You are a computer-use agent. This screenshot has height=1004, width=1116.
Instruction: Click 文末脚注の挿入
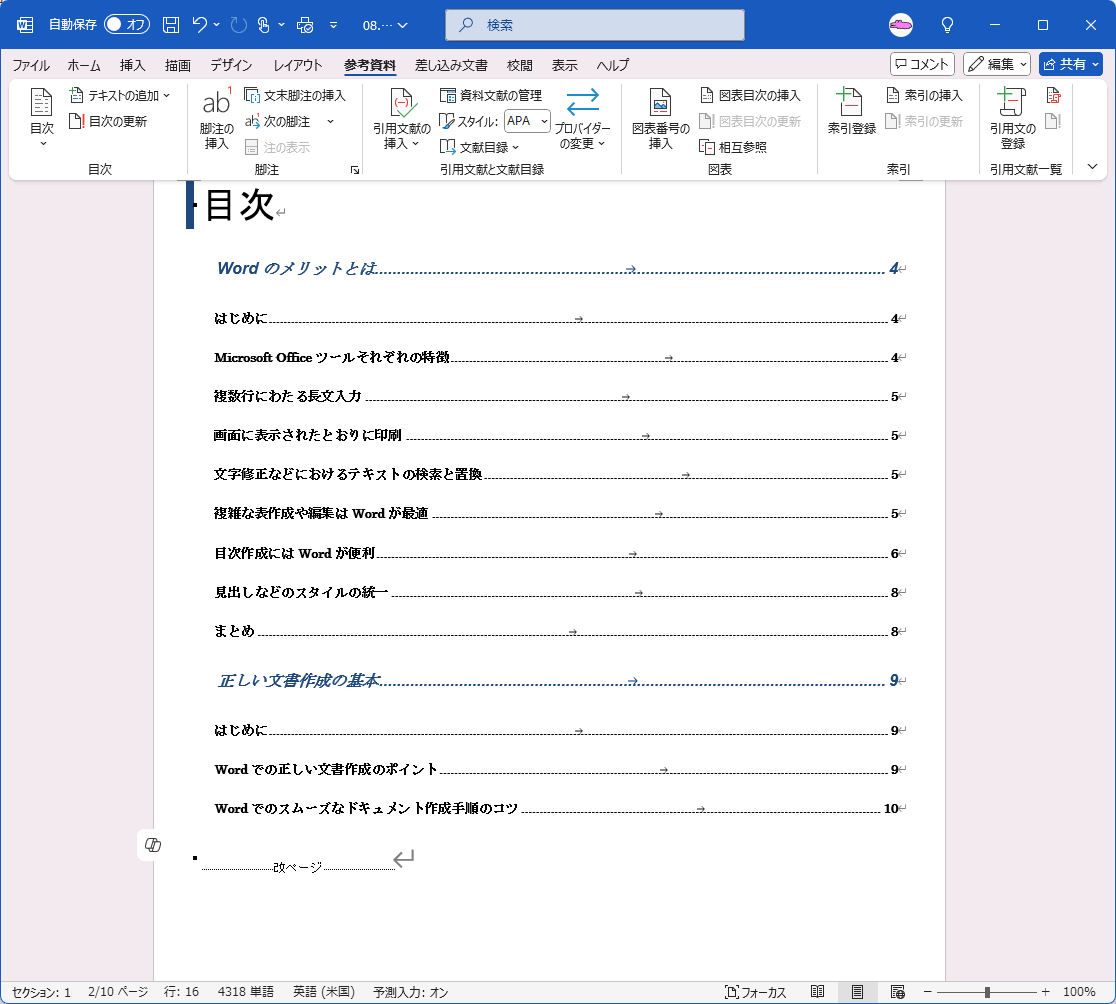[295, 95]
